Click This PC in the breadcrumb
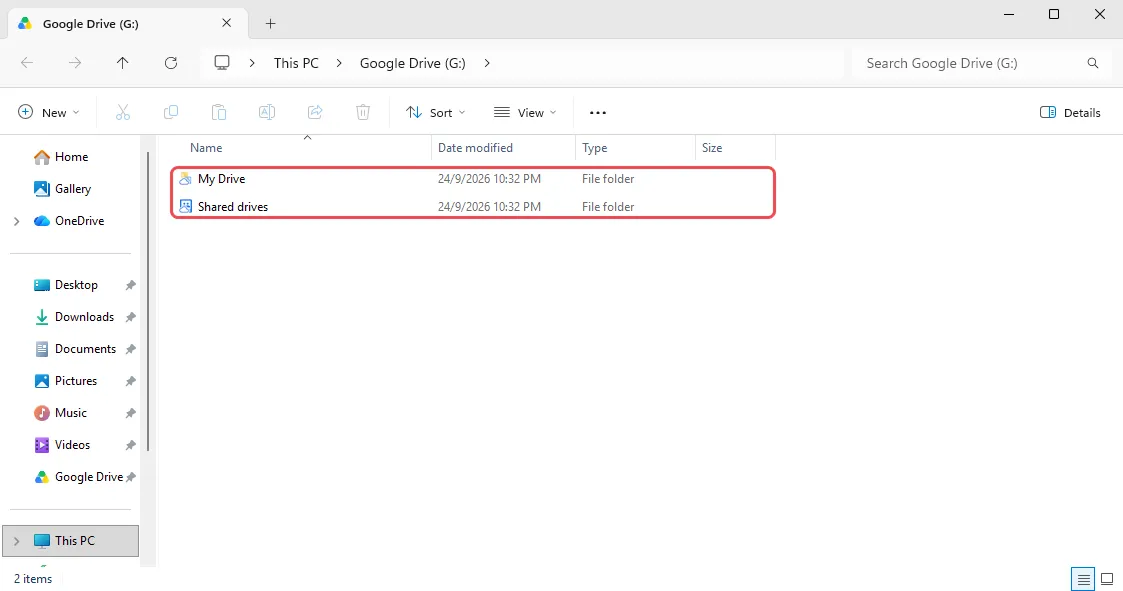1123x591 pixels. point(296,63)
